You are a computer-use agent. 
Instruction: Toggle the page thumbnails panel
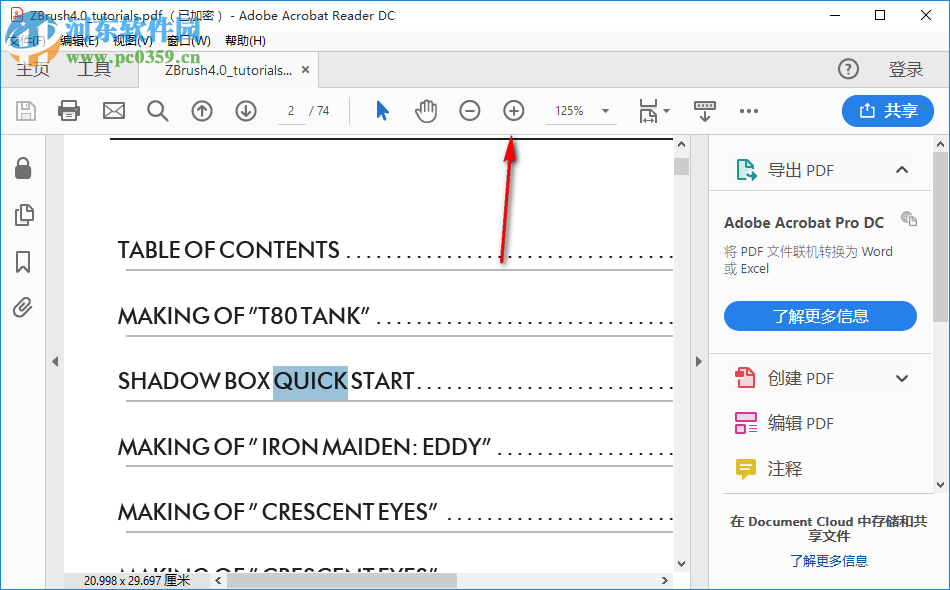click(23, 215)
